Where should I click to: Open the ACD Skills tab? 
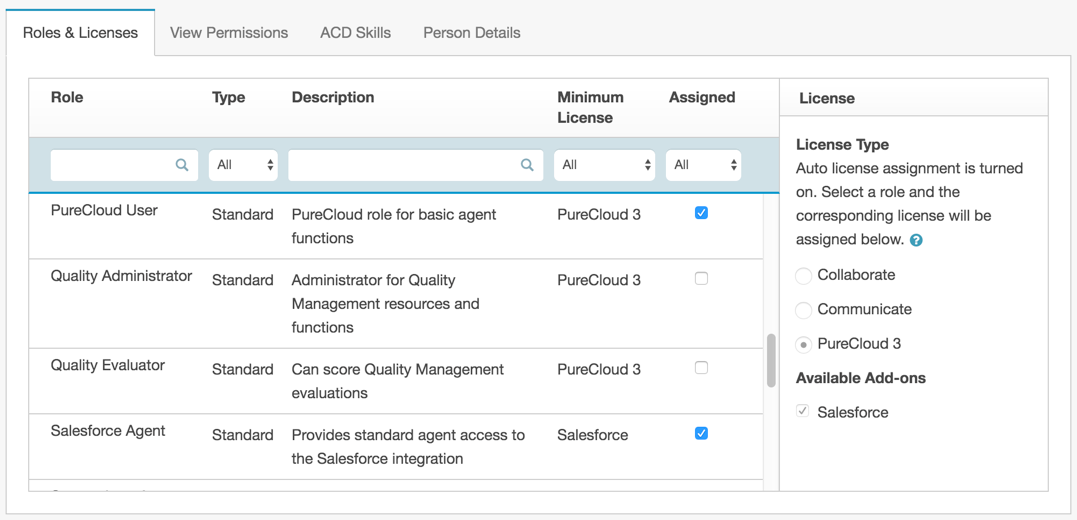[356, 33]
